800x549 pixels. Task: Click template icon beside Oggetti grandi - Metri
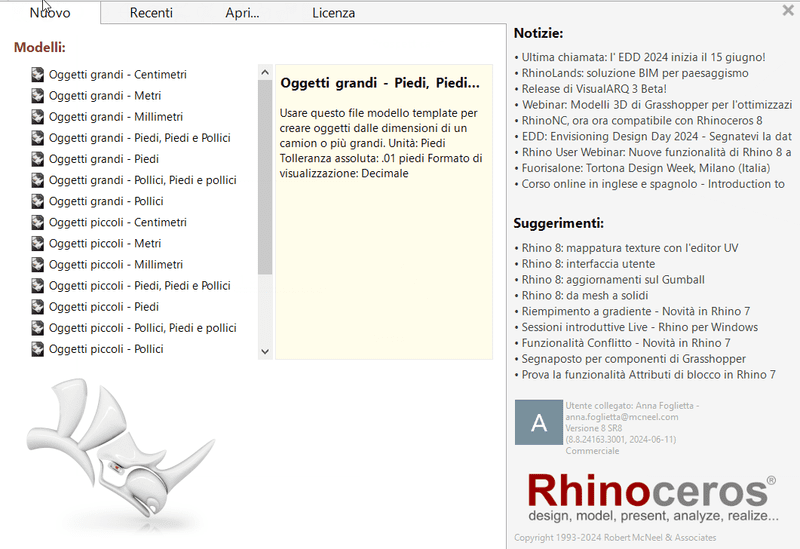tap(37, 95)
